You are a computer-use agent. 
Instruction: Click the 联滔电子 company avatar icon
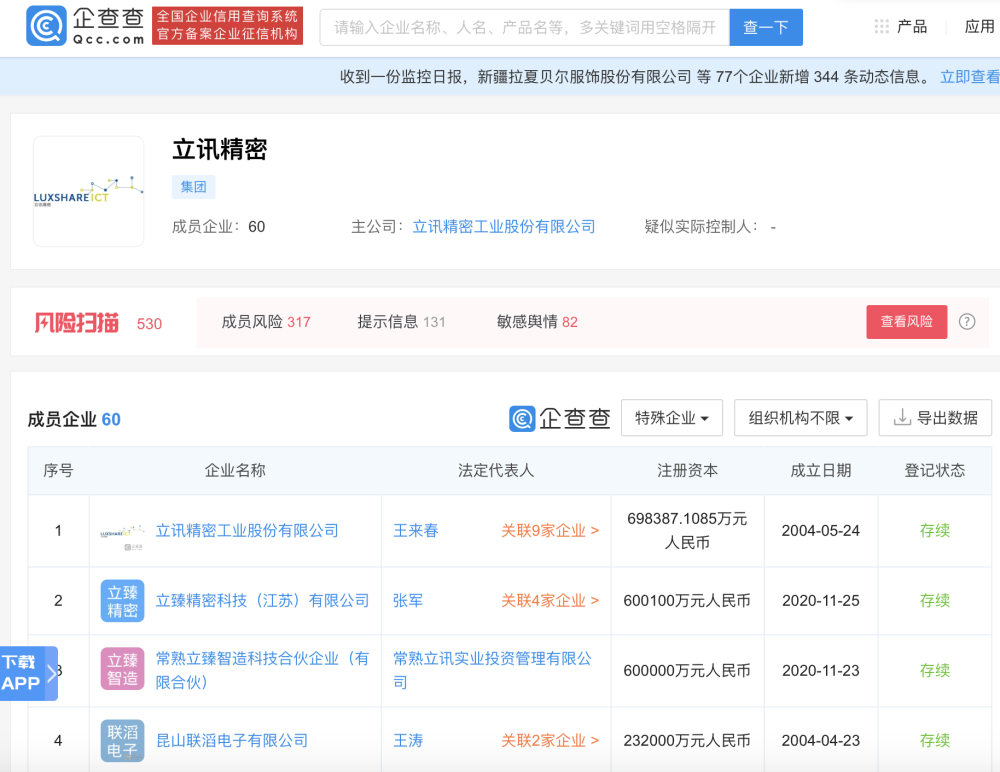[122, 741]
